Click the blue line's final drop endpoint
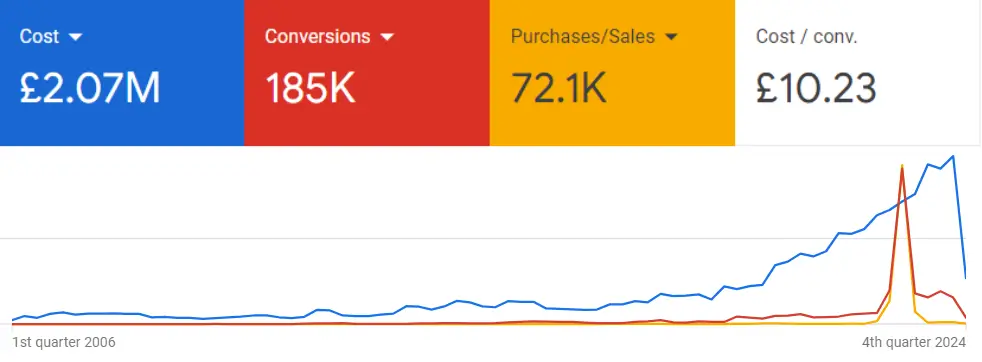Screen dimensions: 982x362 click(x=965, y=277)
